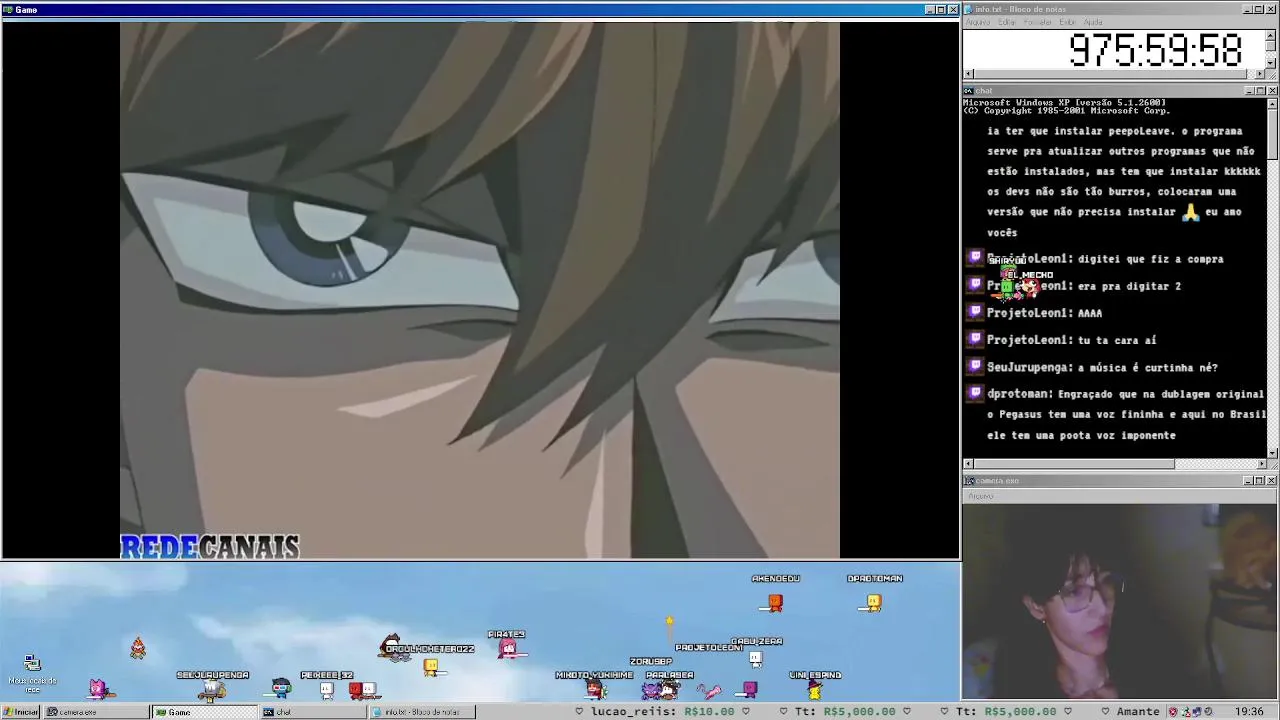Click the network connection tray icon

(1186, 712)
